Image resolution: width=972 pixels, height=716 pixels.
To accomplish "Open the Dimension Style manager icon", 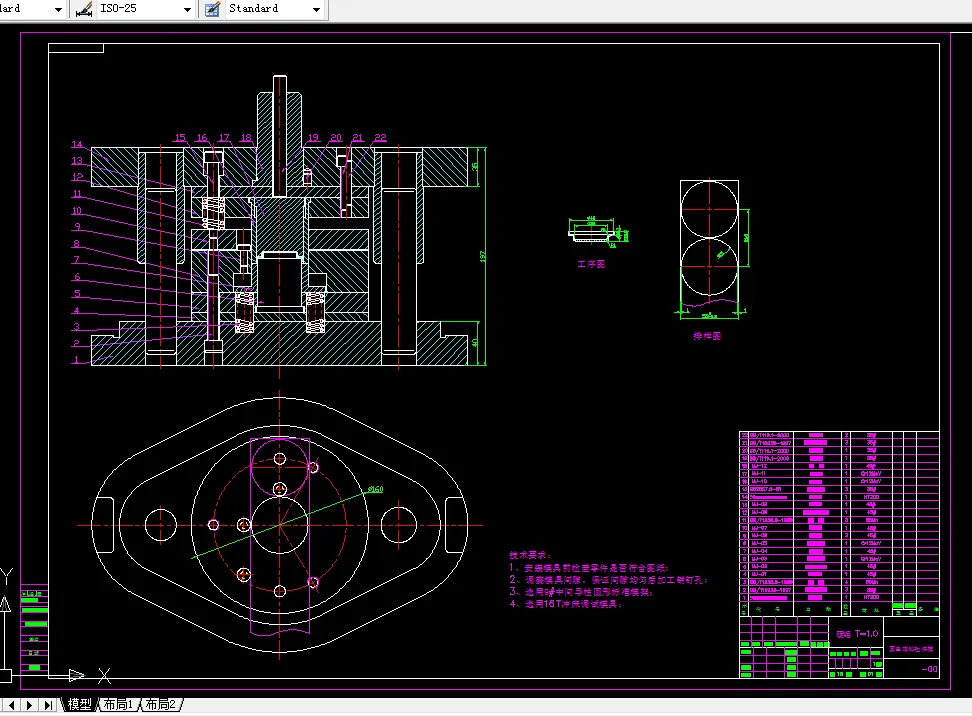I will click(84, 9).
